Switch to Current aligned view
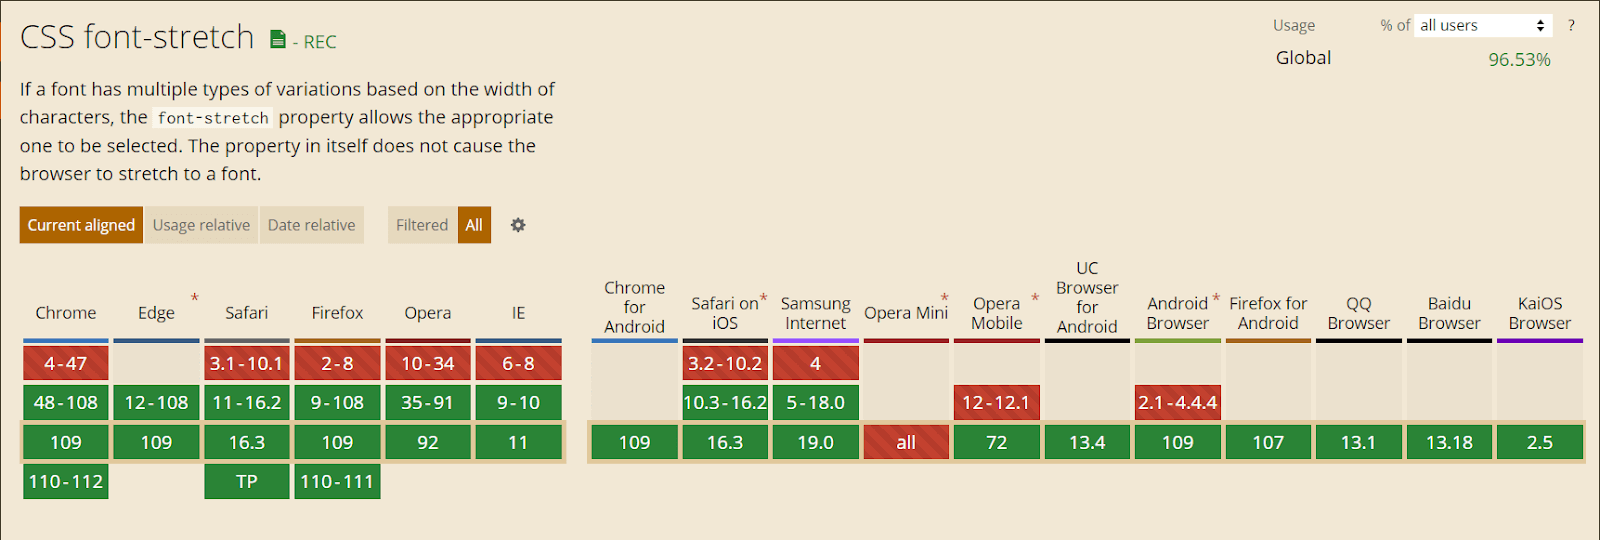 coord(81,225)
